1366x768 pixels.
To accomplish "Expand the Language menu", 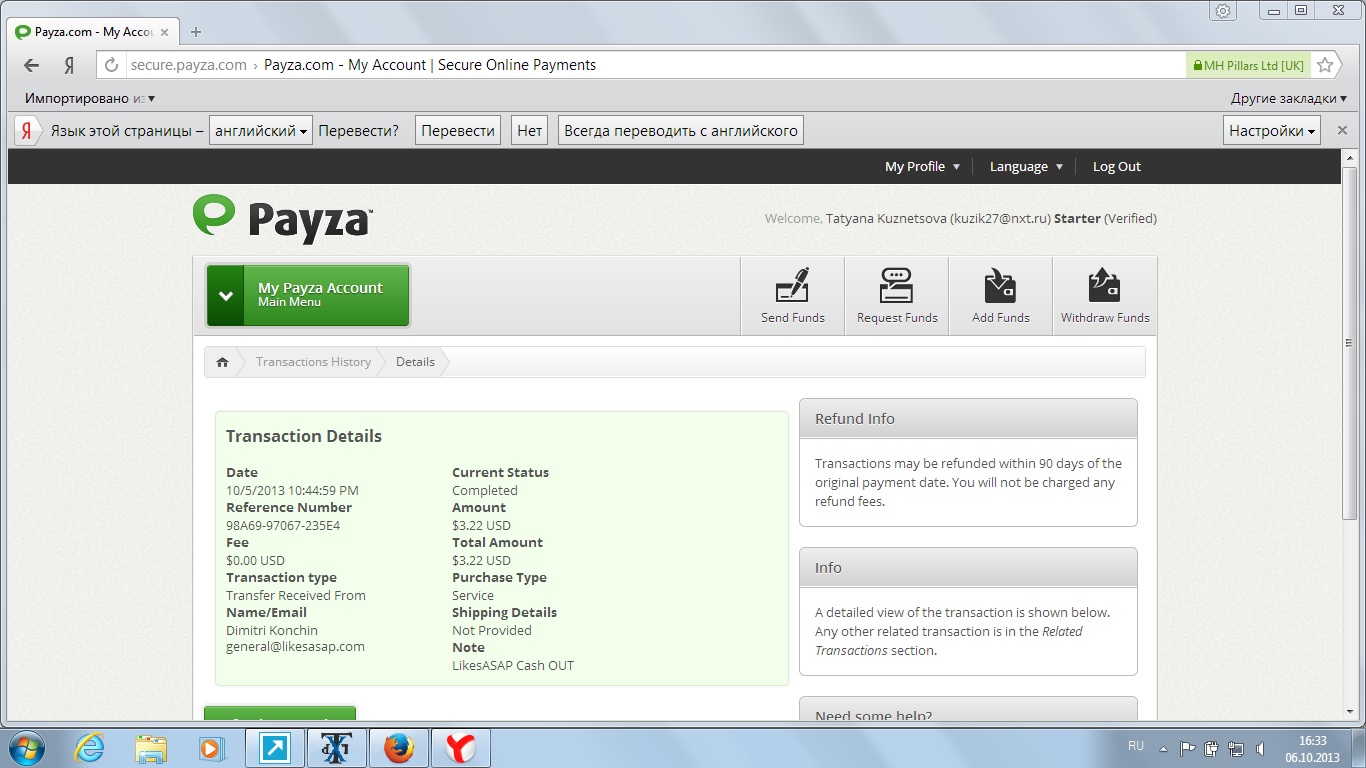I will click(x=1026, y=167).
